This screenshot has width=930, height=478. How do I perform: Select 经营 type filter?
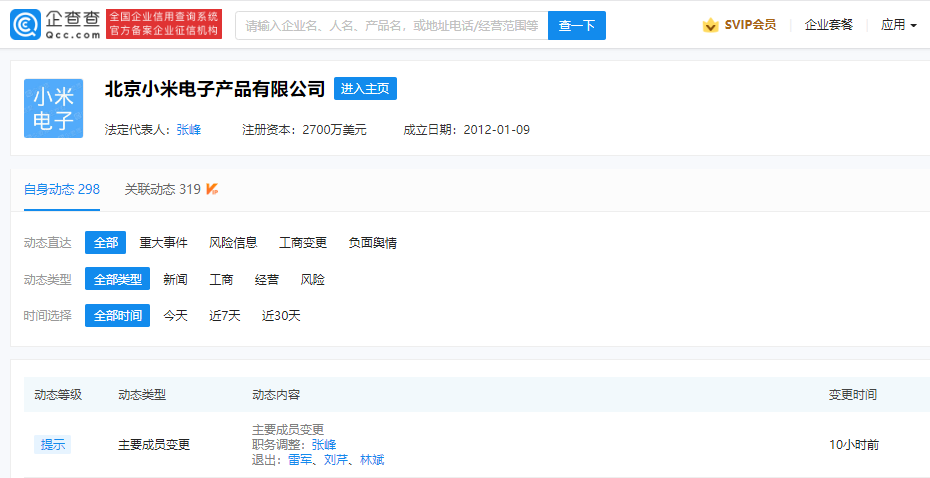[267, 279]
